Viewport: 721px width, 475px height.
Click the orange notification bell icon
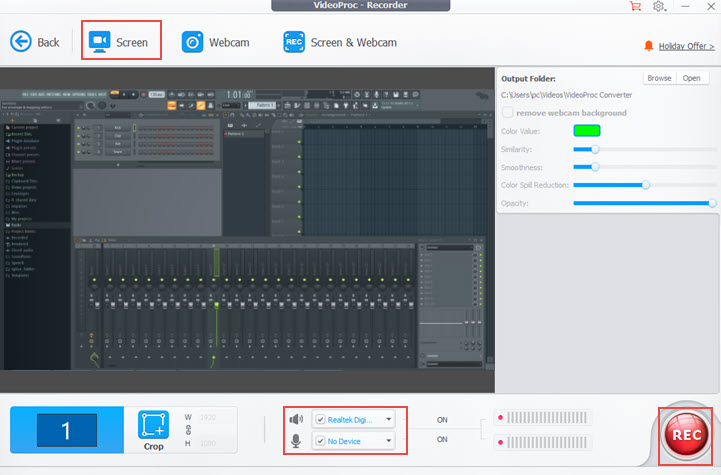click(x=650, y=46)
